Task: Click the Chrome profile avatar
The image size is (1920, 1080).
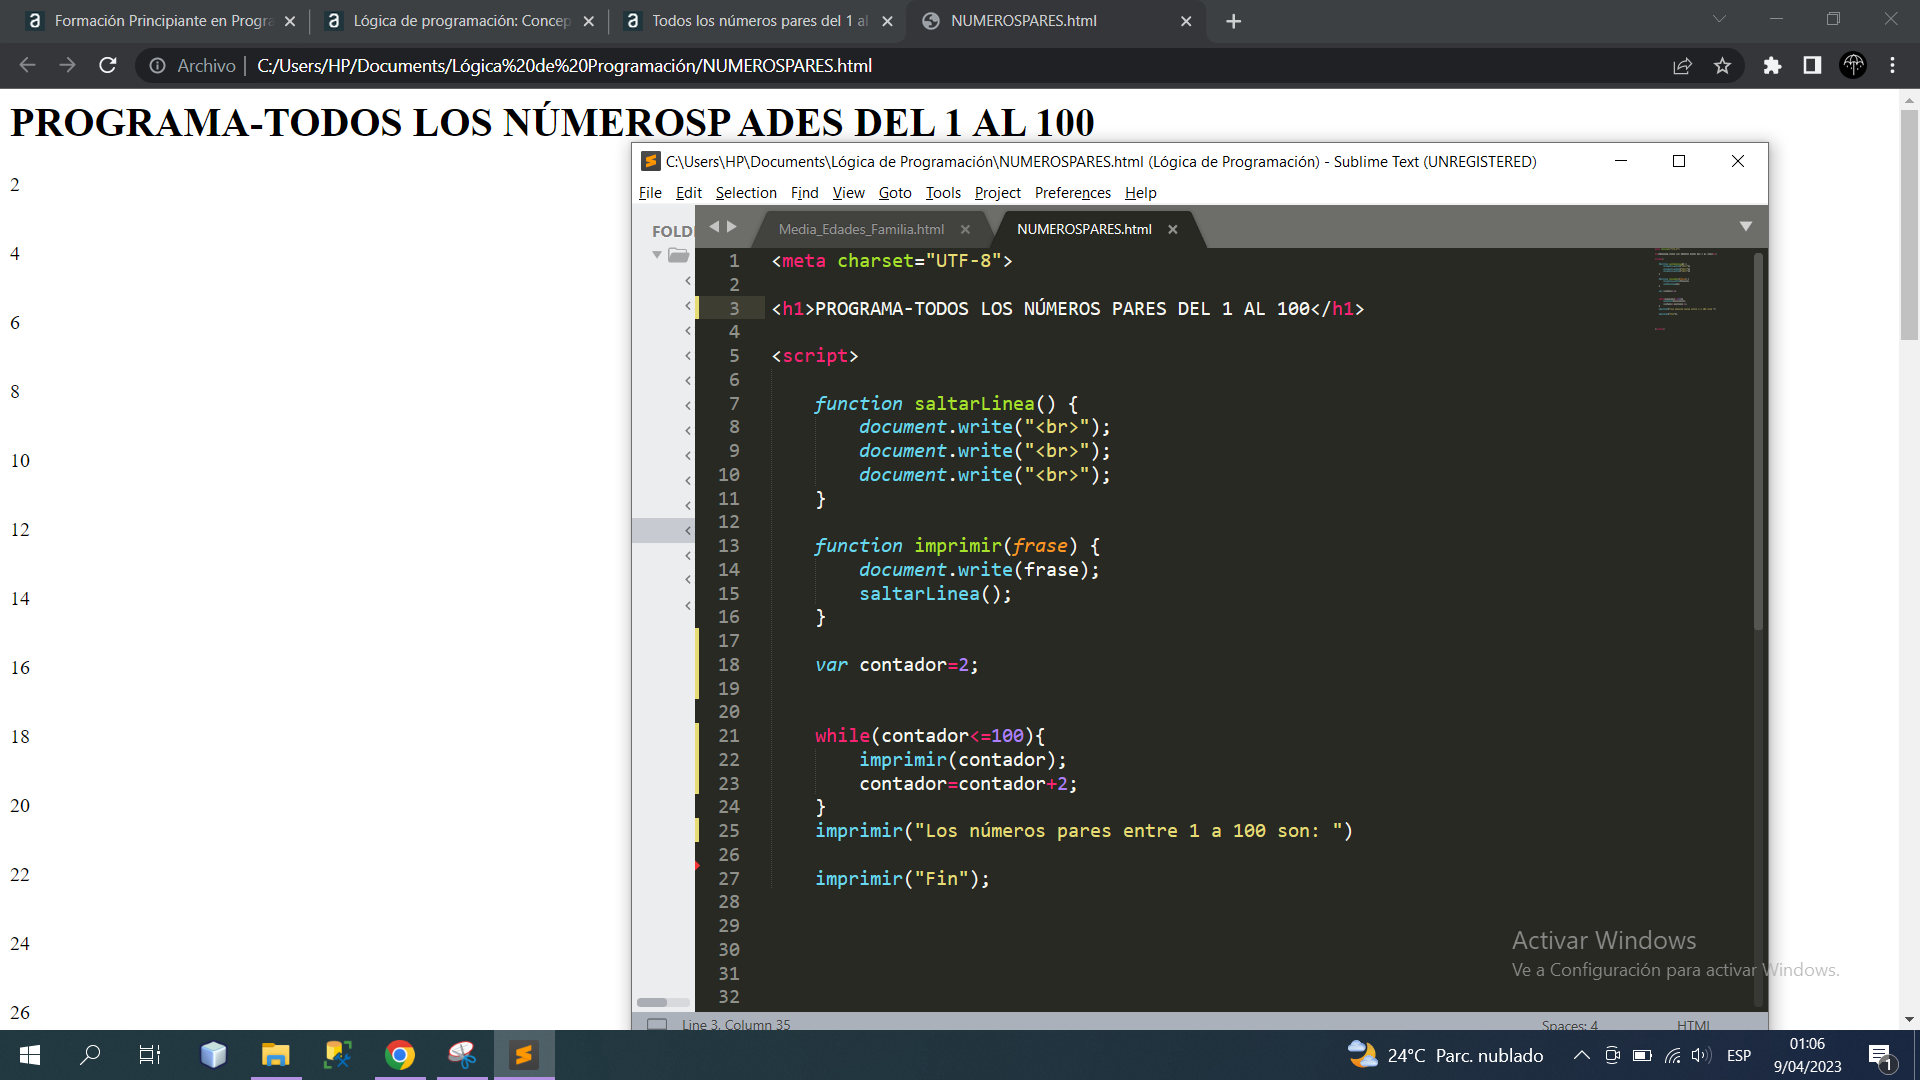Action: (x=1853, y=65)
